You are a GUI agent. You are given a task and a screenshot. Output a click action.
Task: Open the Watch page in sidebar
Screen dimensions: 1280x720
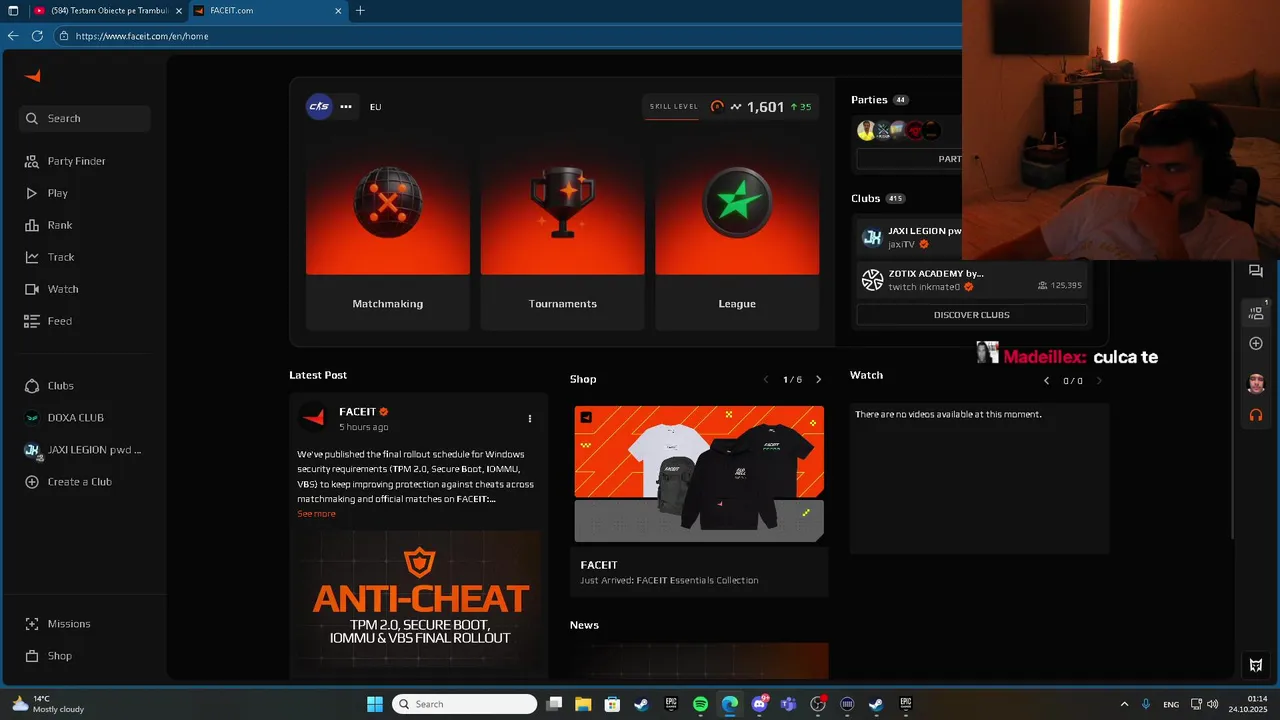(x=51, y=289)
